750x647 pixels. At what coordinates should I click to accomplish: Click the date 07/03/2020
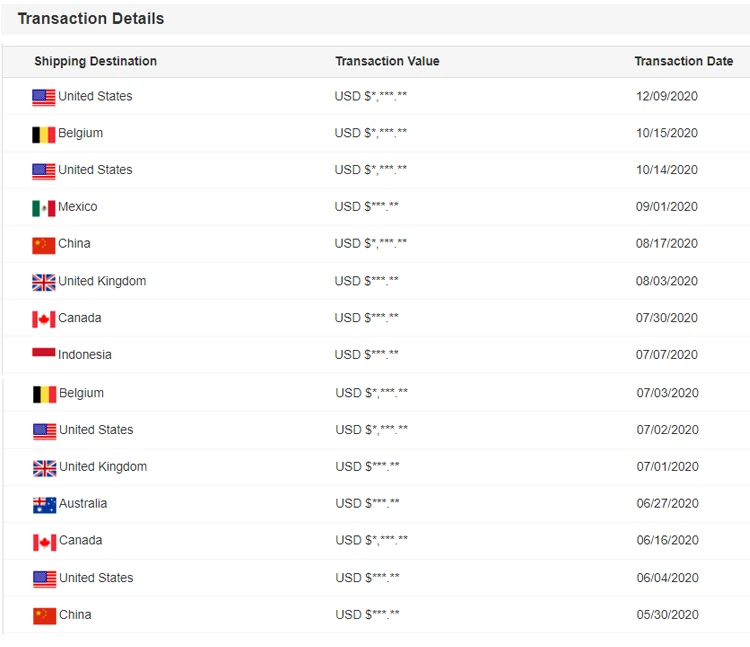pos(667,393)
